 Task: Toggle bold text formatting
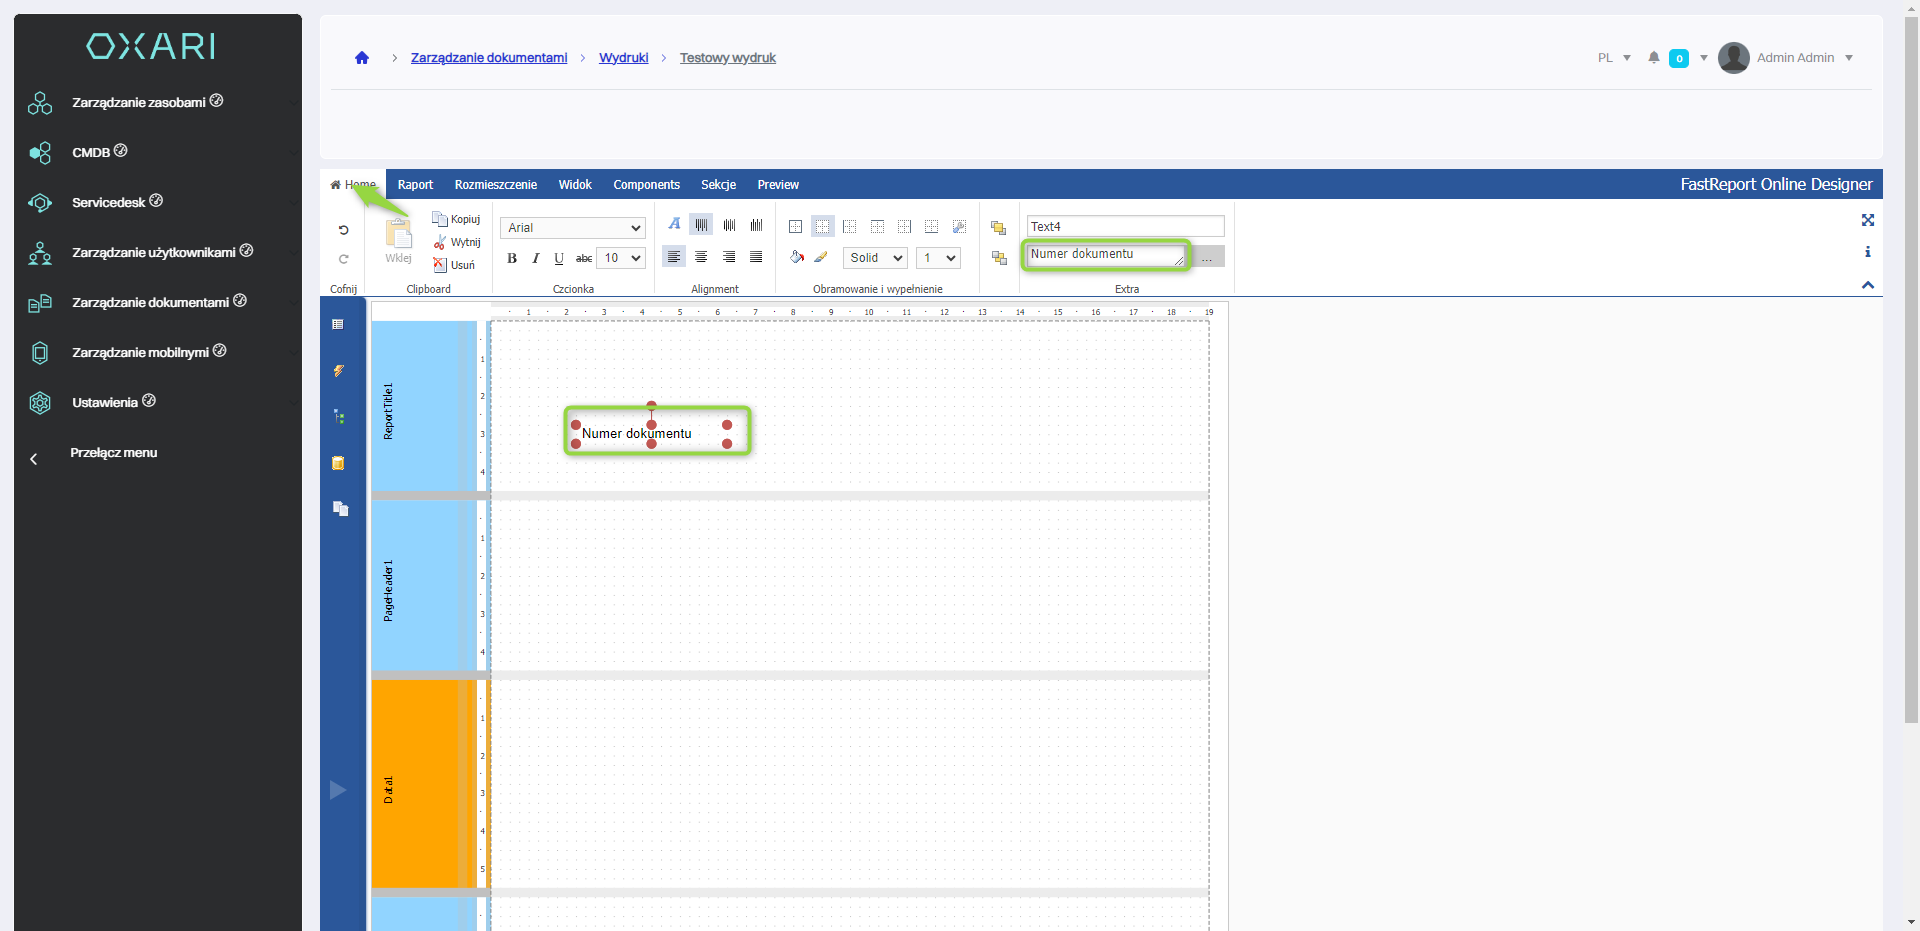(x=512, y=258)
